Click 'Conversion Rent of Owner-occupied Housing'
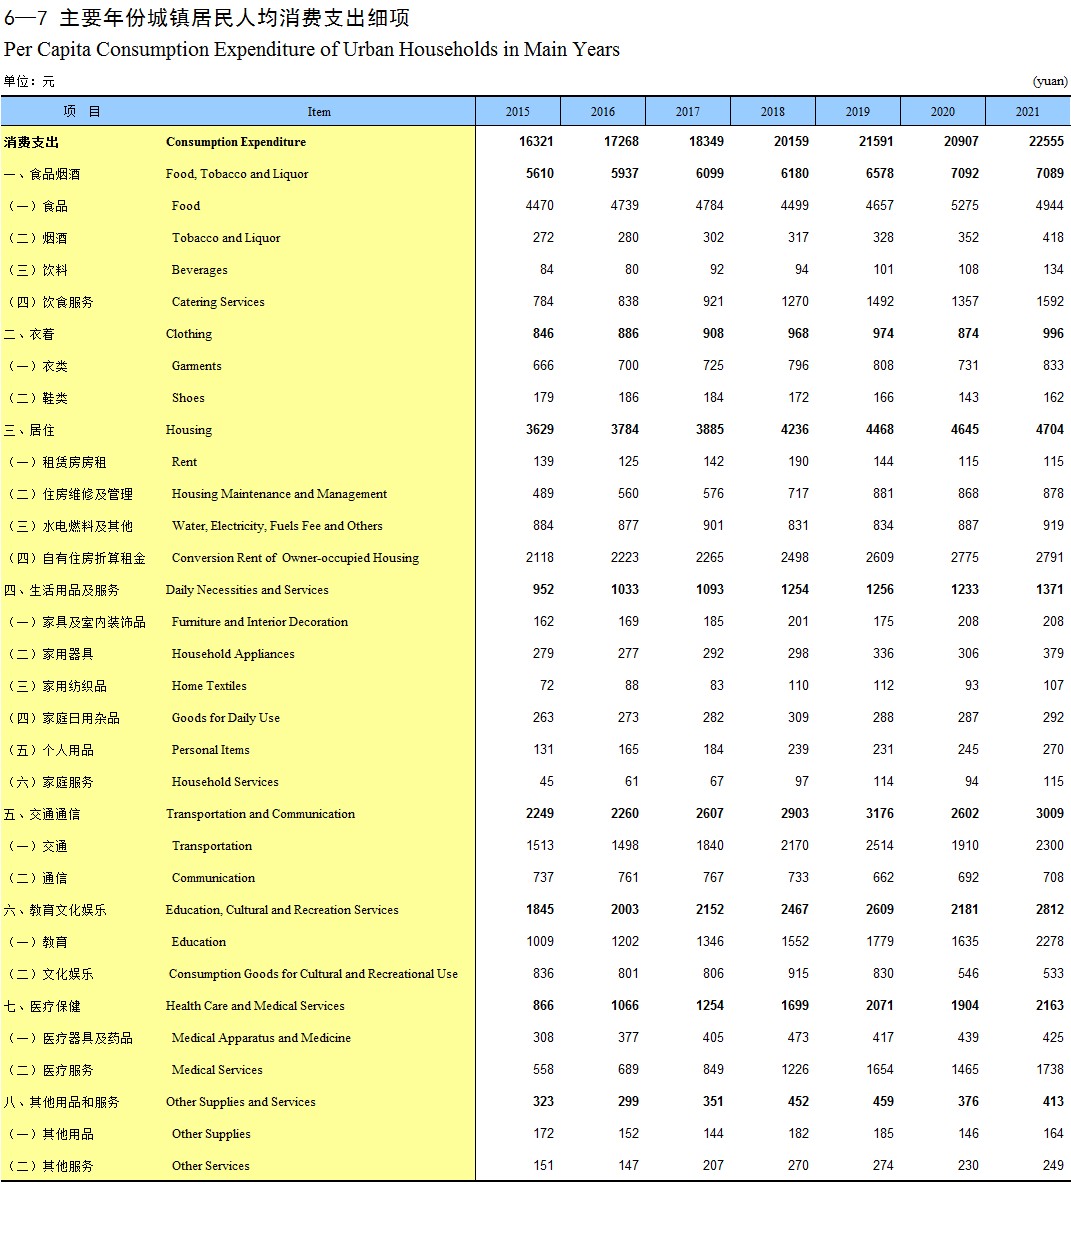 click(295, 558)
